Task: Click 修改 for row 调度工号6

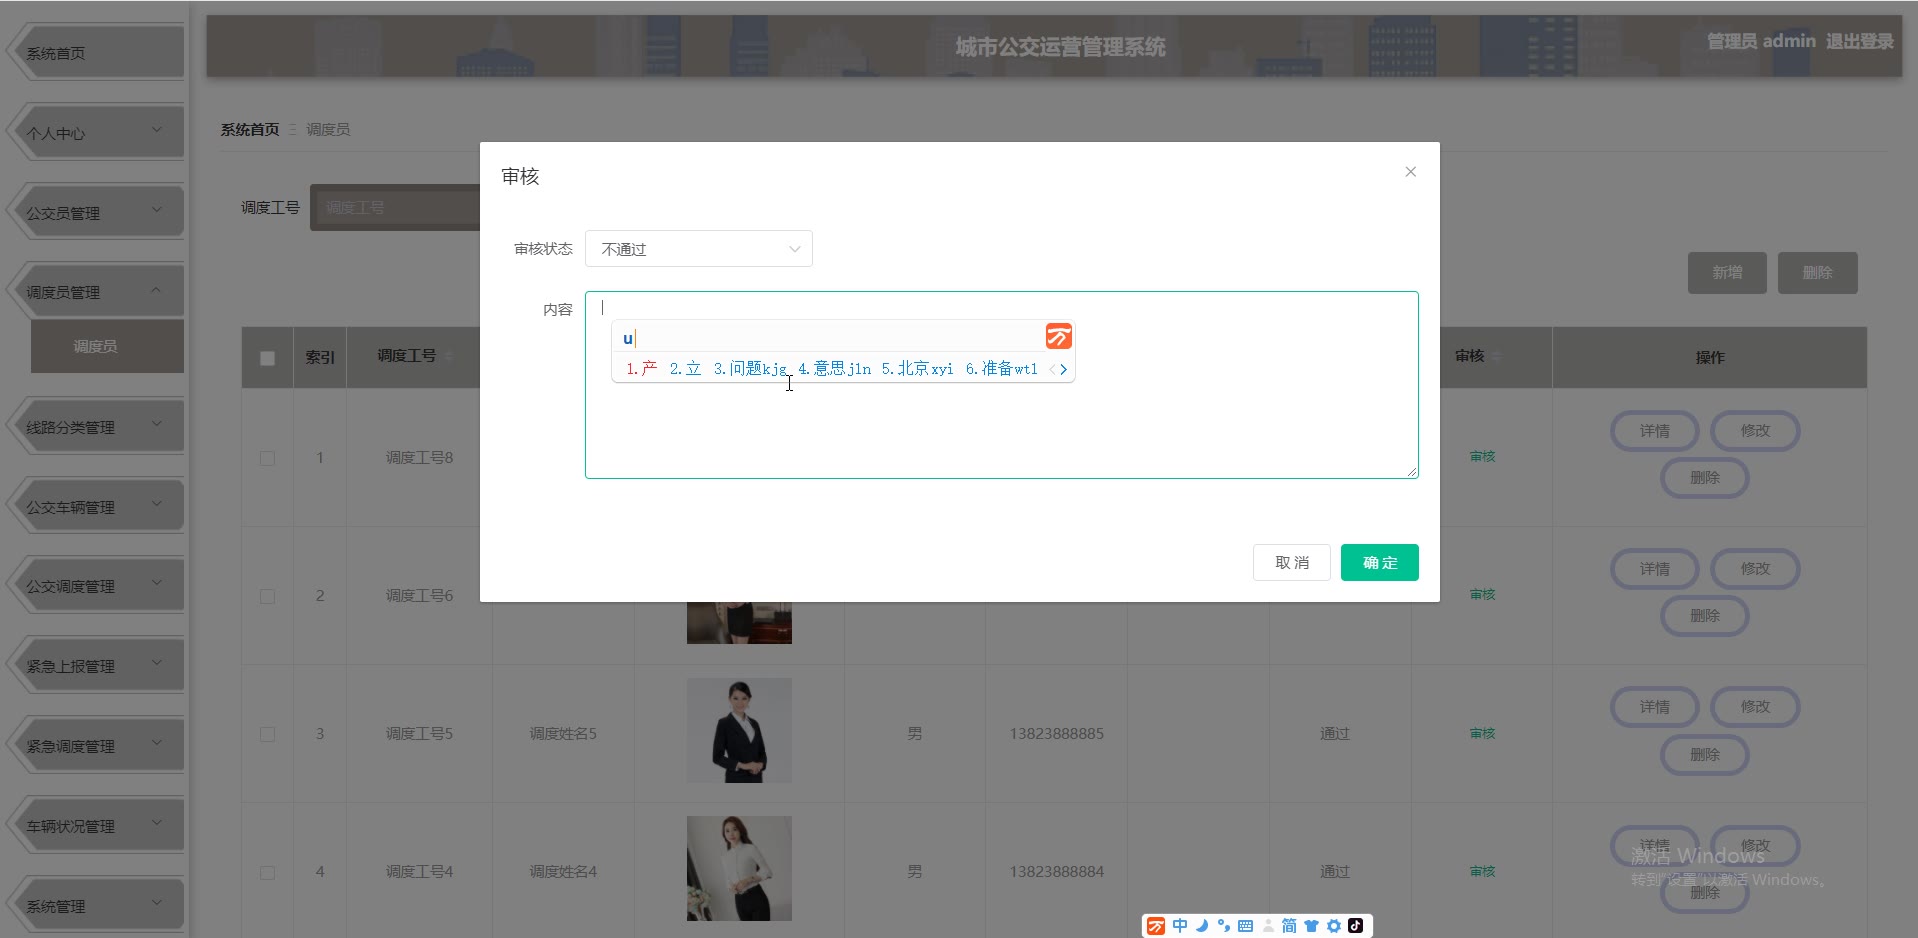Action: pyautogui.click(x=1755, y=569)
